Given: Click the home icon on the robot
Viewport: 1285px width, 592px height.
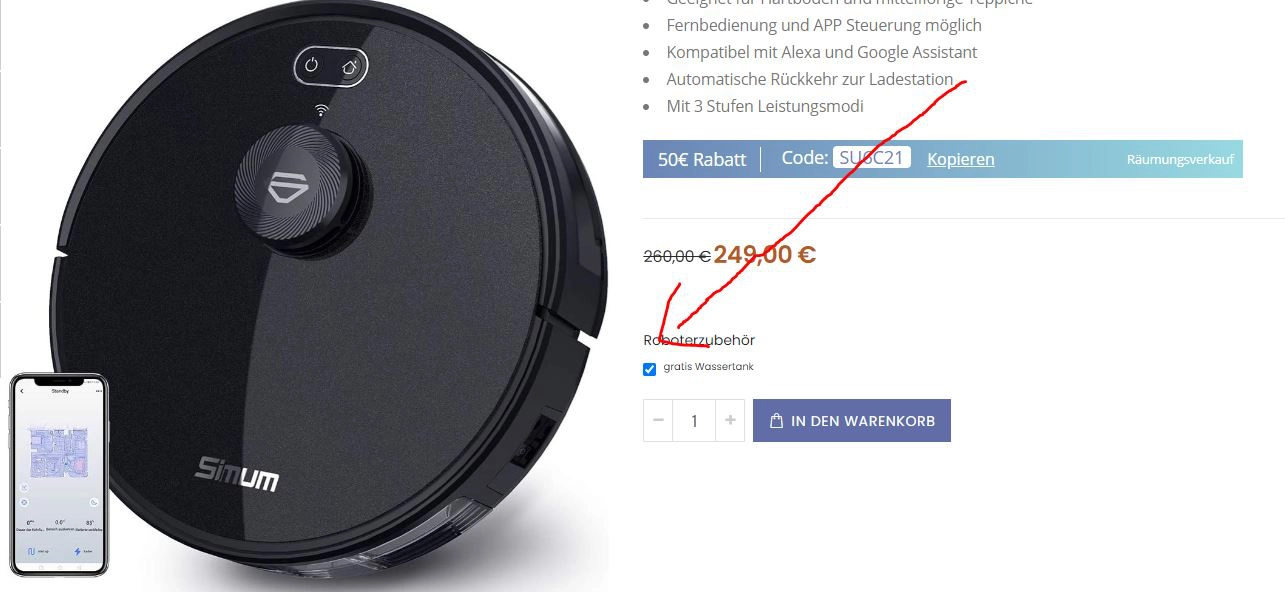Looking at the screenshot, I should (349, 67).
